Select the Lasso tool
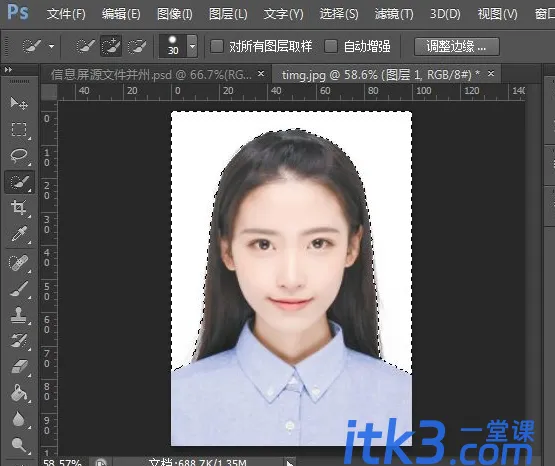Image resolution: width=555 pixels, height=466 pixels. (19, 156)
